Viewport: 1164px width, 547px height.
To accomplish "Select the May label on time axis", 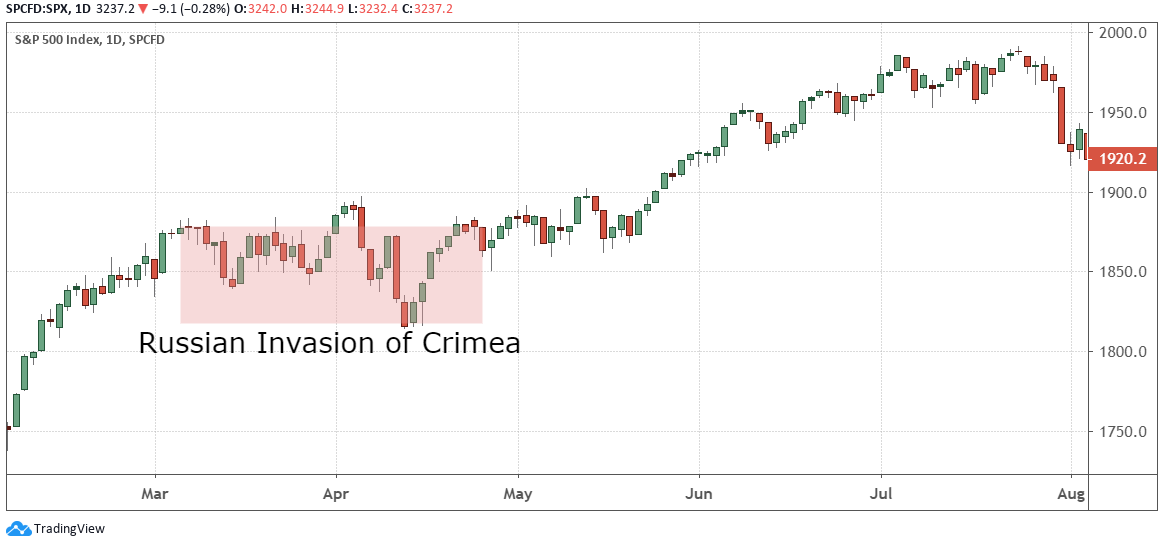I will point(517,493).
